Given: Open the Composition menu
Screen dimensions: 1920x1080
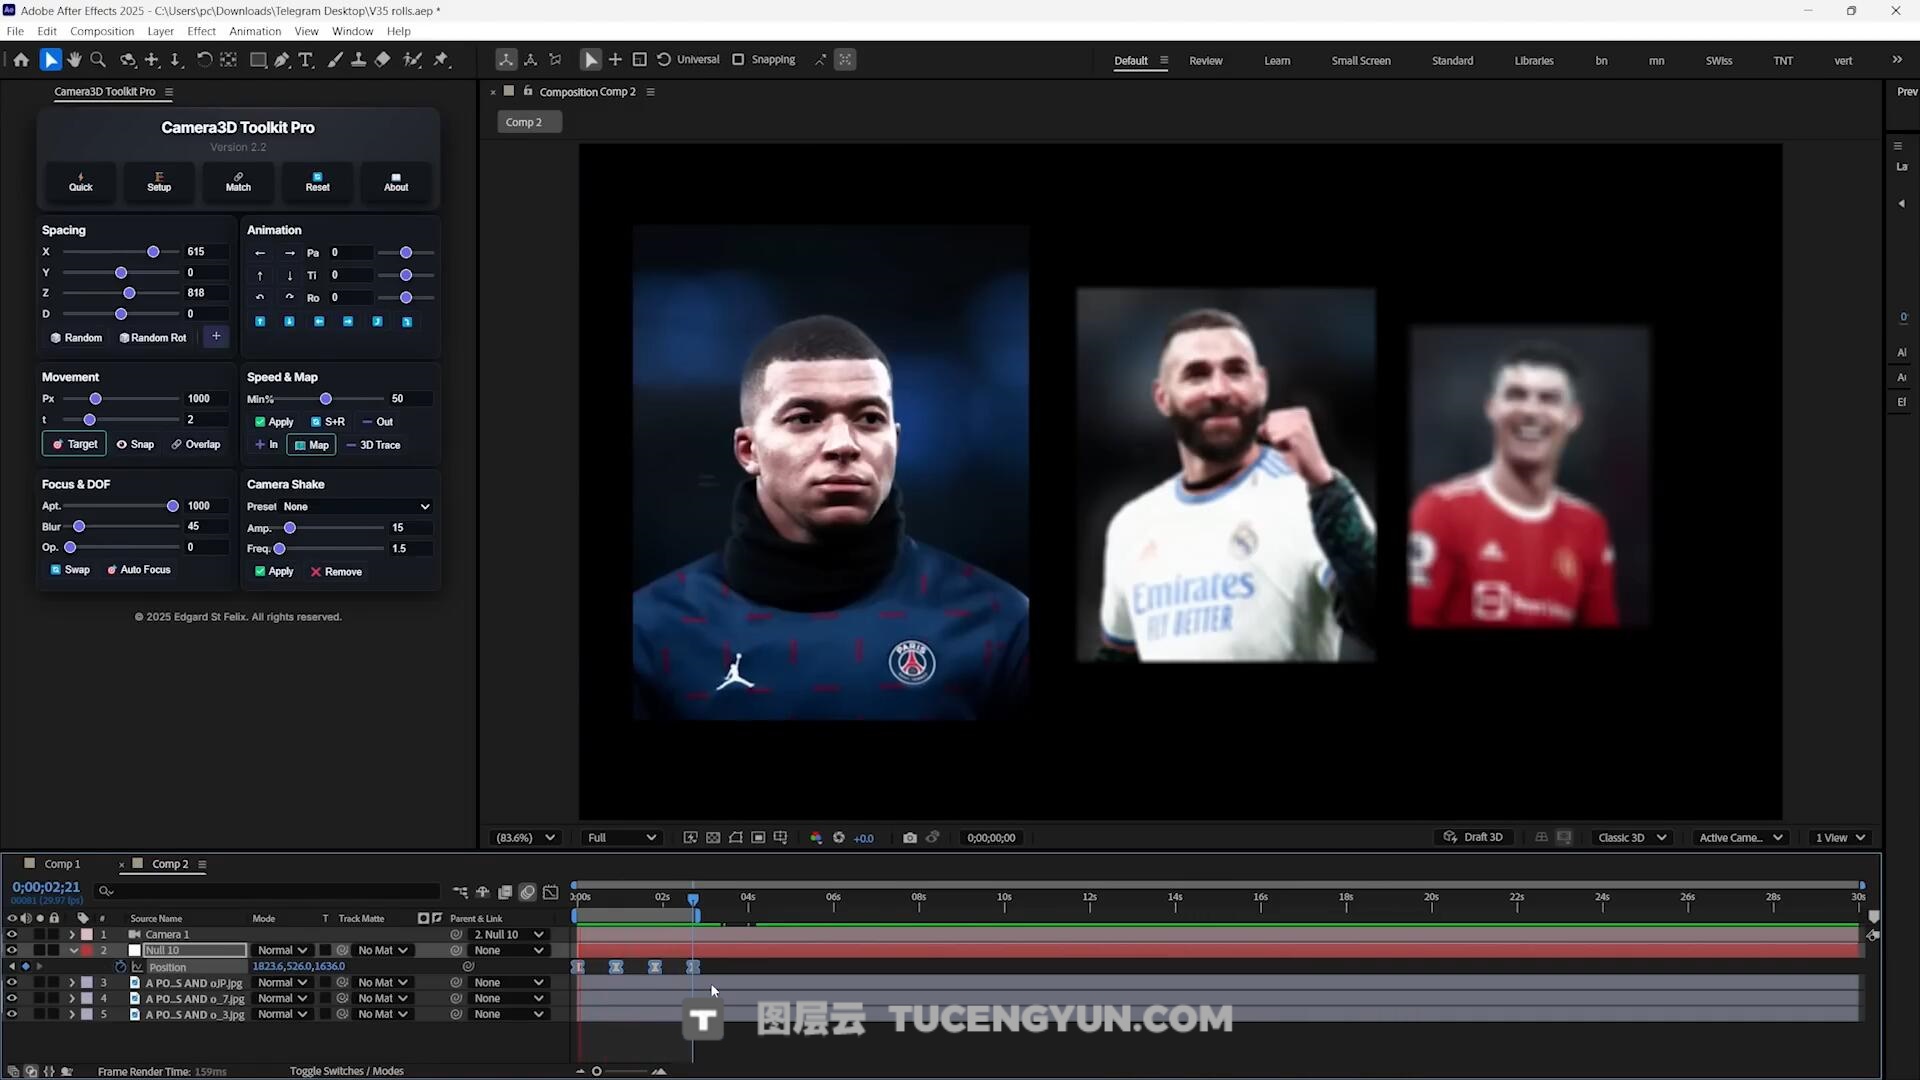Looking at the screenshot, I should [101, 31].
